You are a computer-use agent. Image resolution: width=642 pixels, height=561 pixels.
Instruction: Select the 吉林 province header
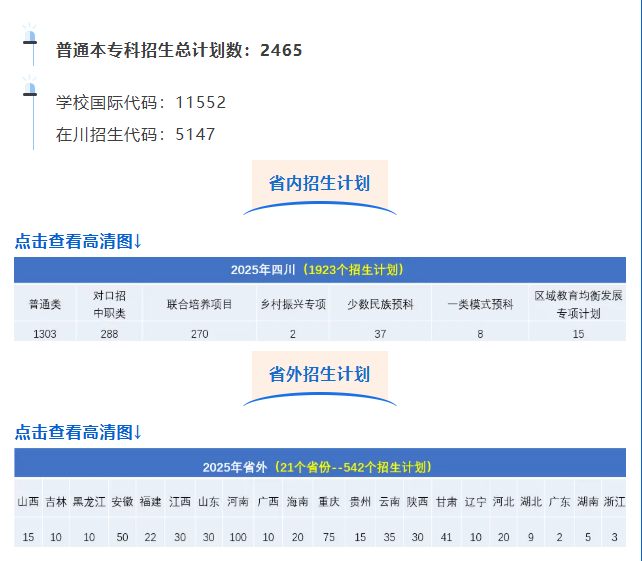click(56, 502)
